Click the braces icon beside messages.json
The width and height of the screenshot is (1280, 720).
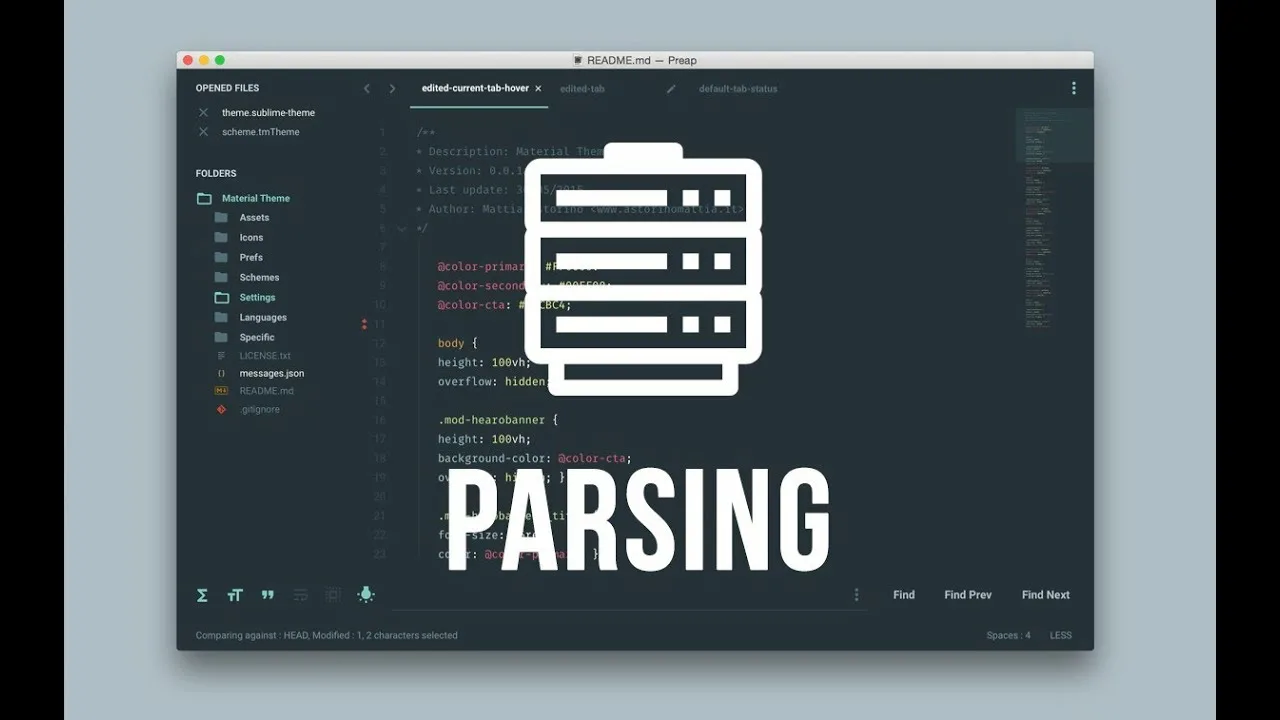pyautogui.click(x=221, y=373)
